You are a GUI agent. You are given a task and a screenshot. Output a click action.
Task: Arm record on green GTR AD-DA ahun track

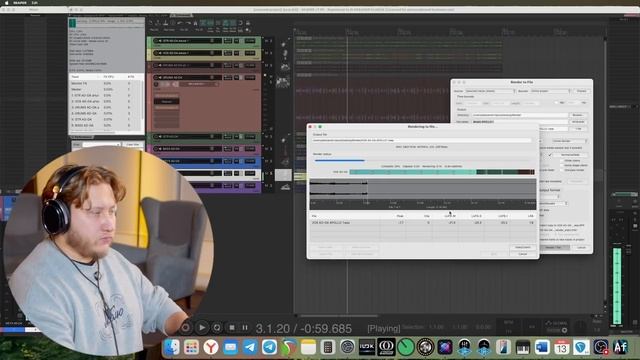tap(156, 41)
